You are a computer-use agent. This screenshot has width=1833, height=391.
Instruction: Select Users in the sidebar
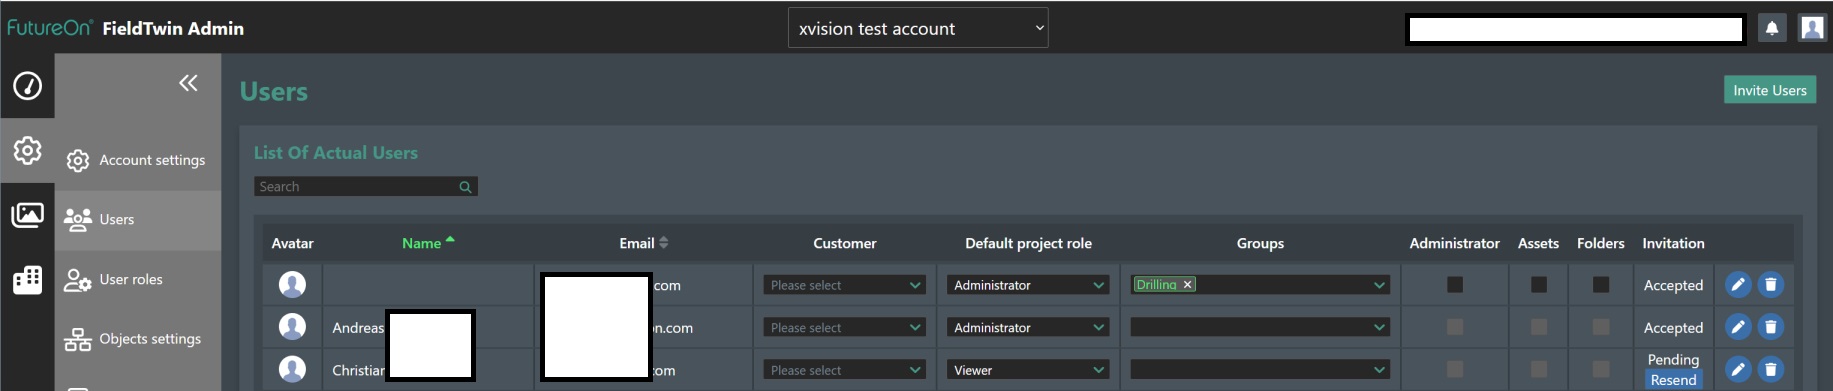[138, 220]
